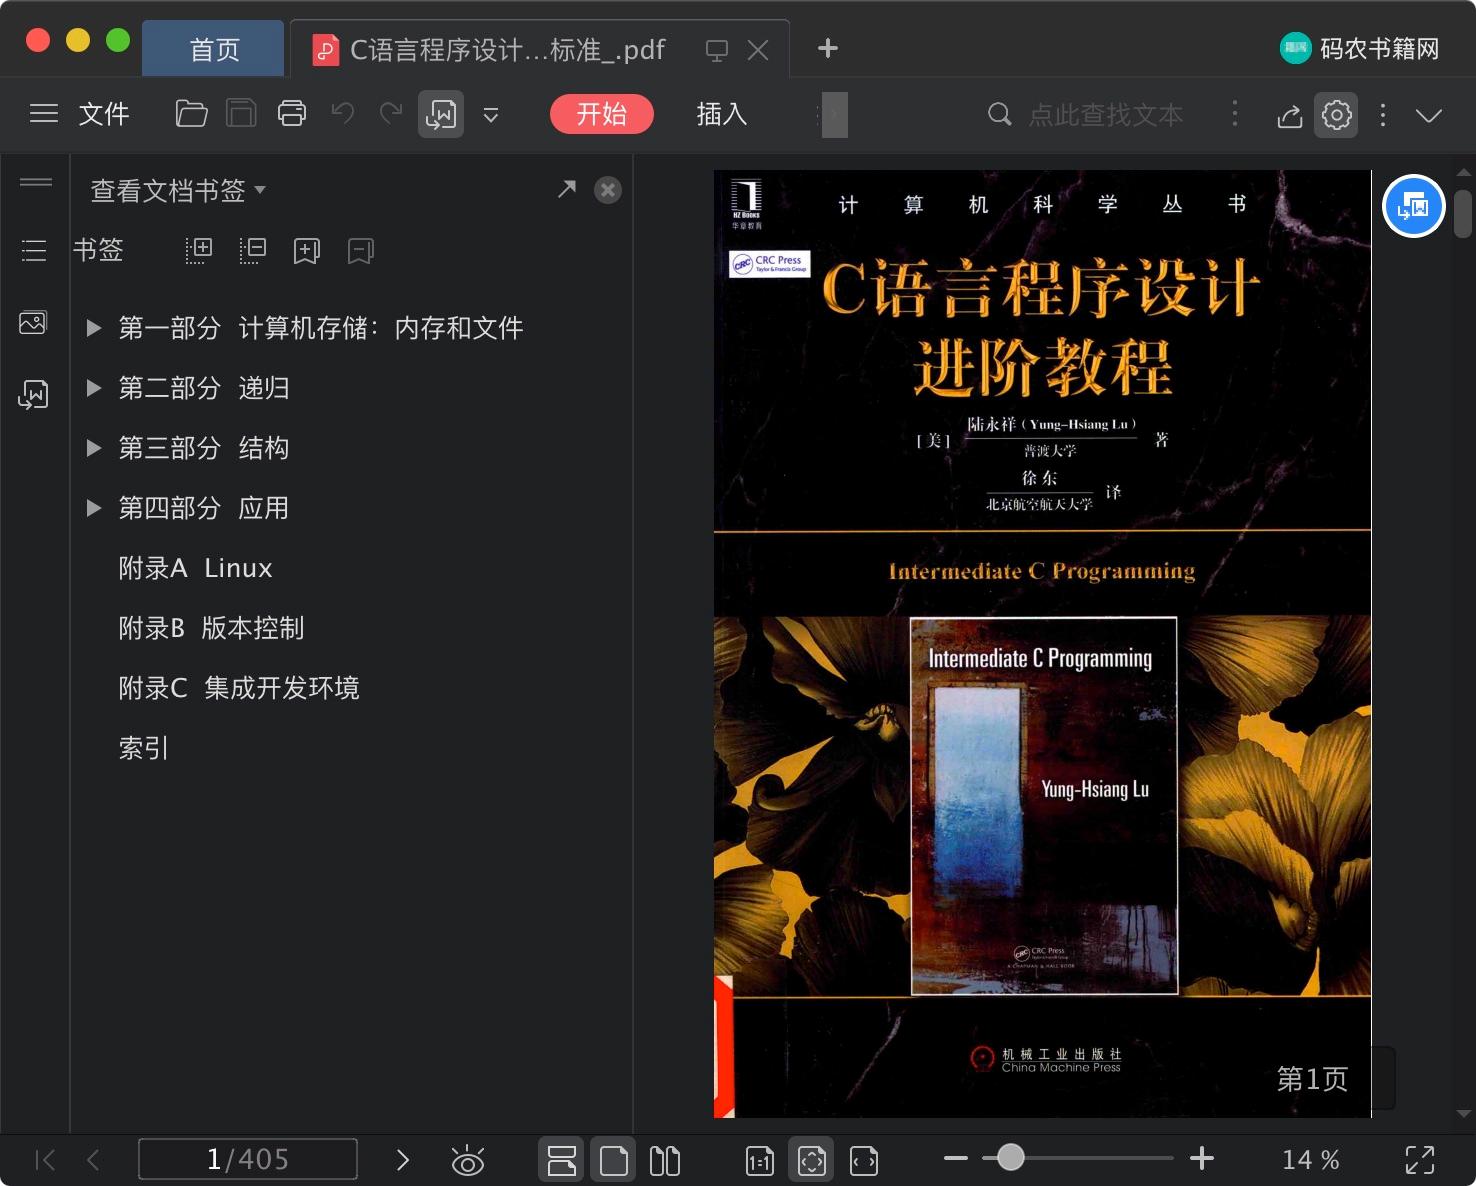Pop out the bookmark panel arrow
Screen dimensions: 1476x1186
[x=567, y=189]
